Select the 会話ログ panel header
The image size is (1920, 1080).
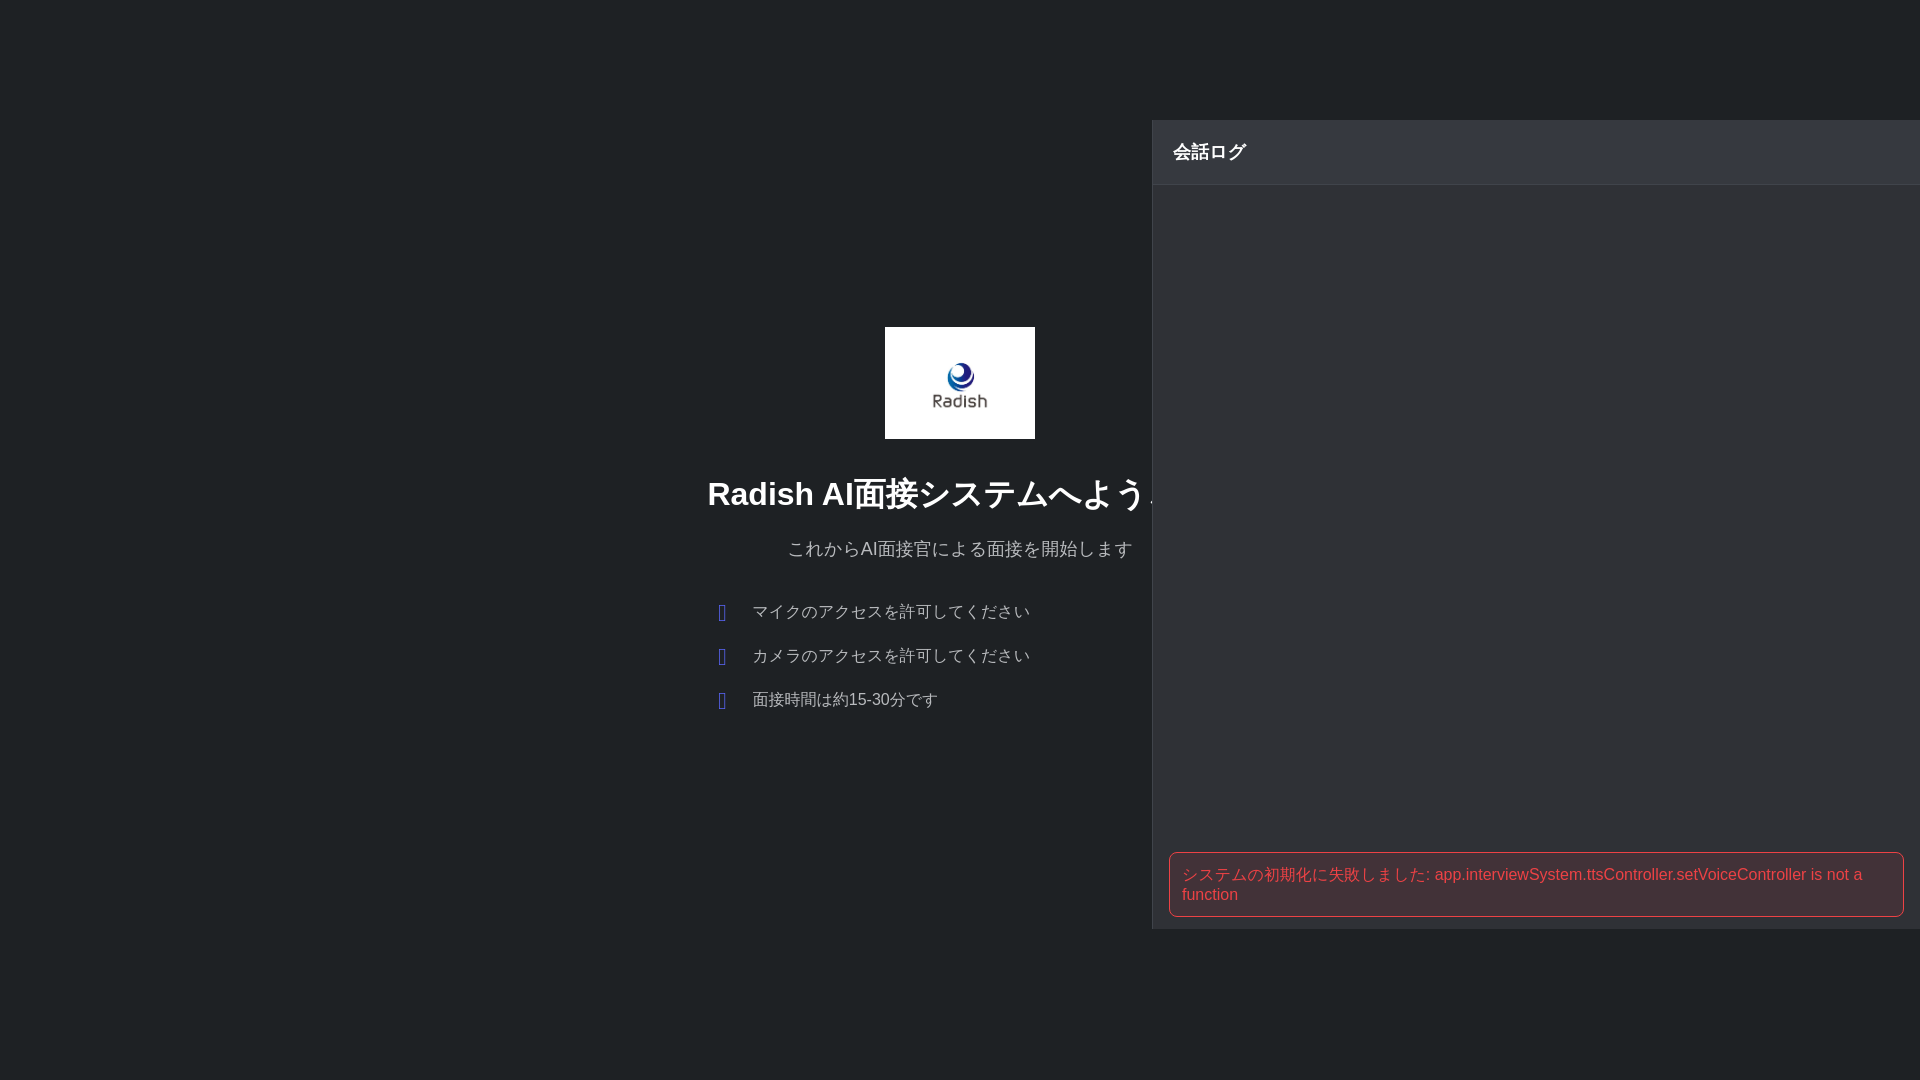point(1536,152)
